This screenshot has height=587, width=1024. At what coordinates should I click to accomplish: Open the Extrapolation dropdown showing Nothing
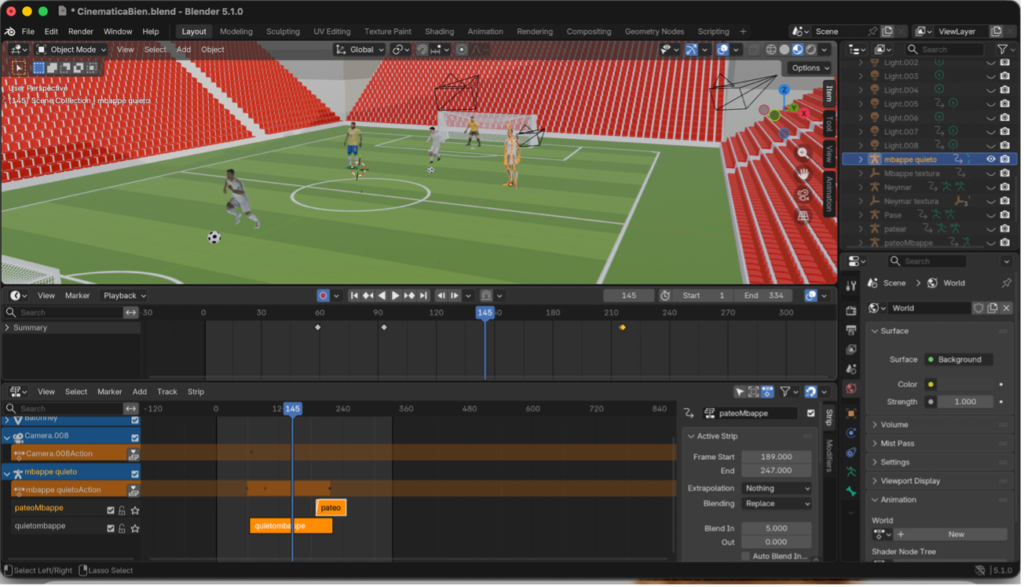point(777,488)
